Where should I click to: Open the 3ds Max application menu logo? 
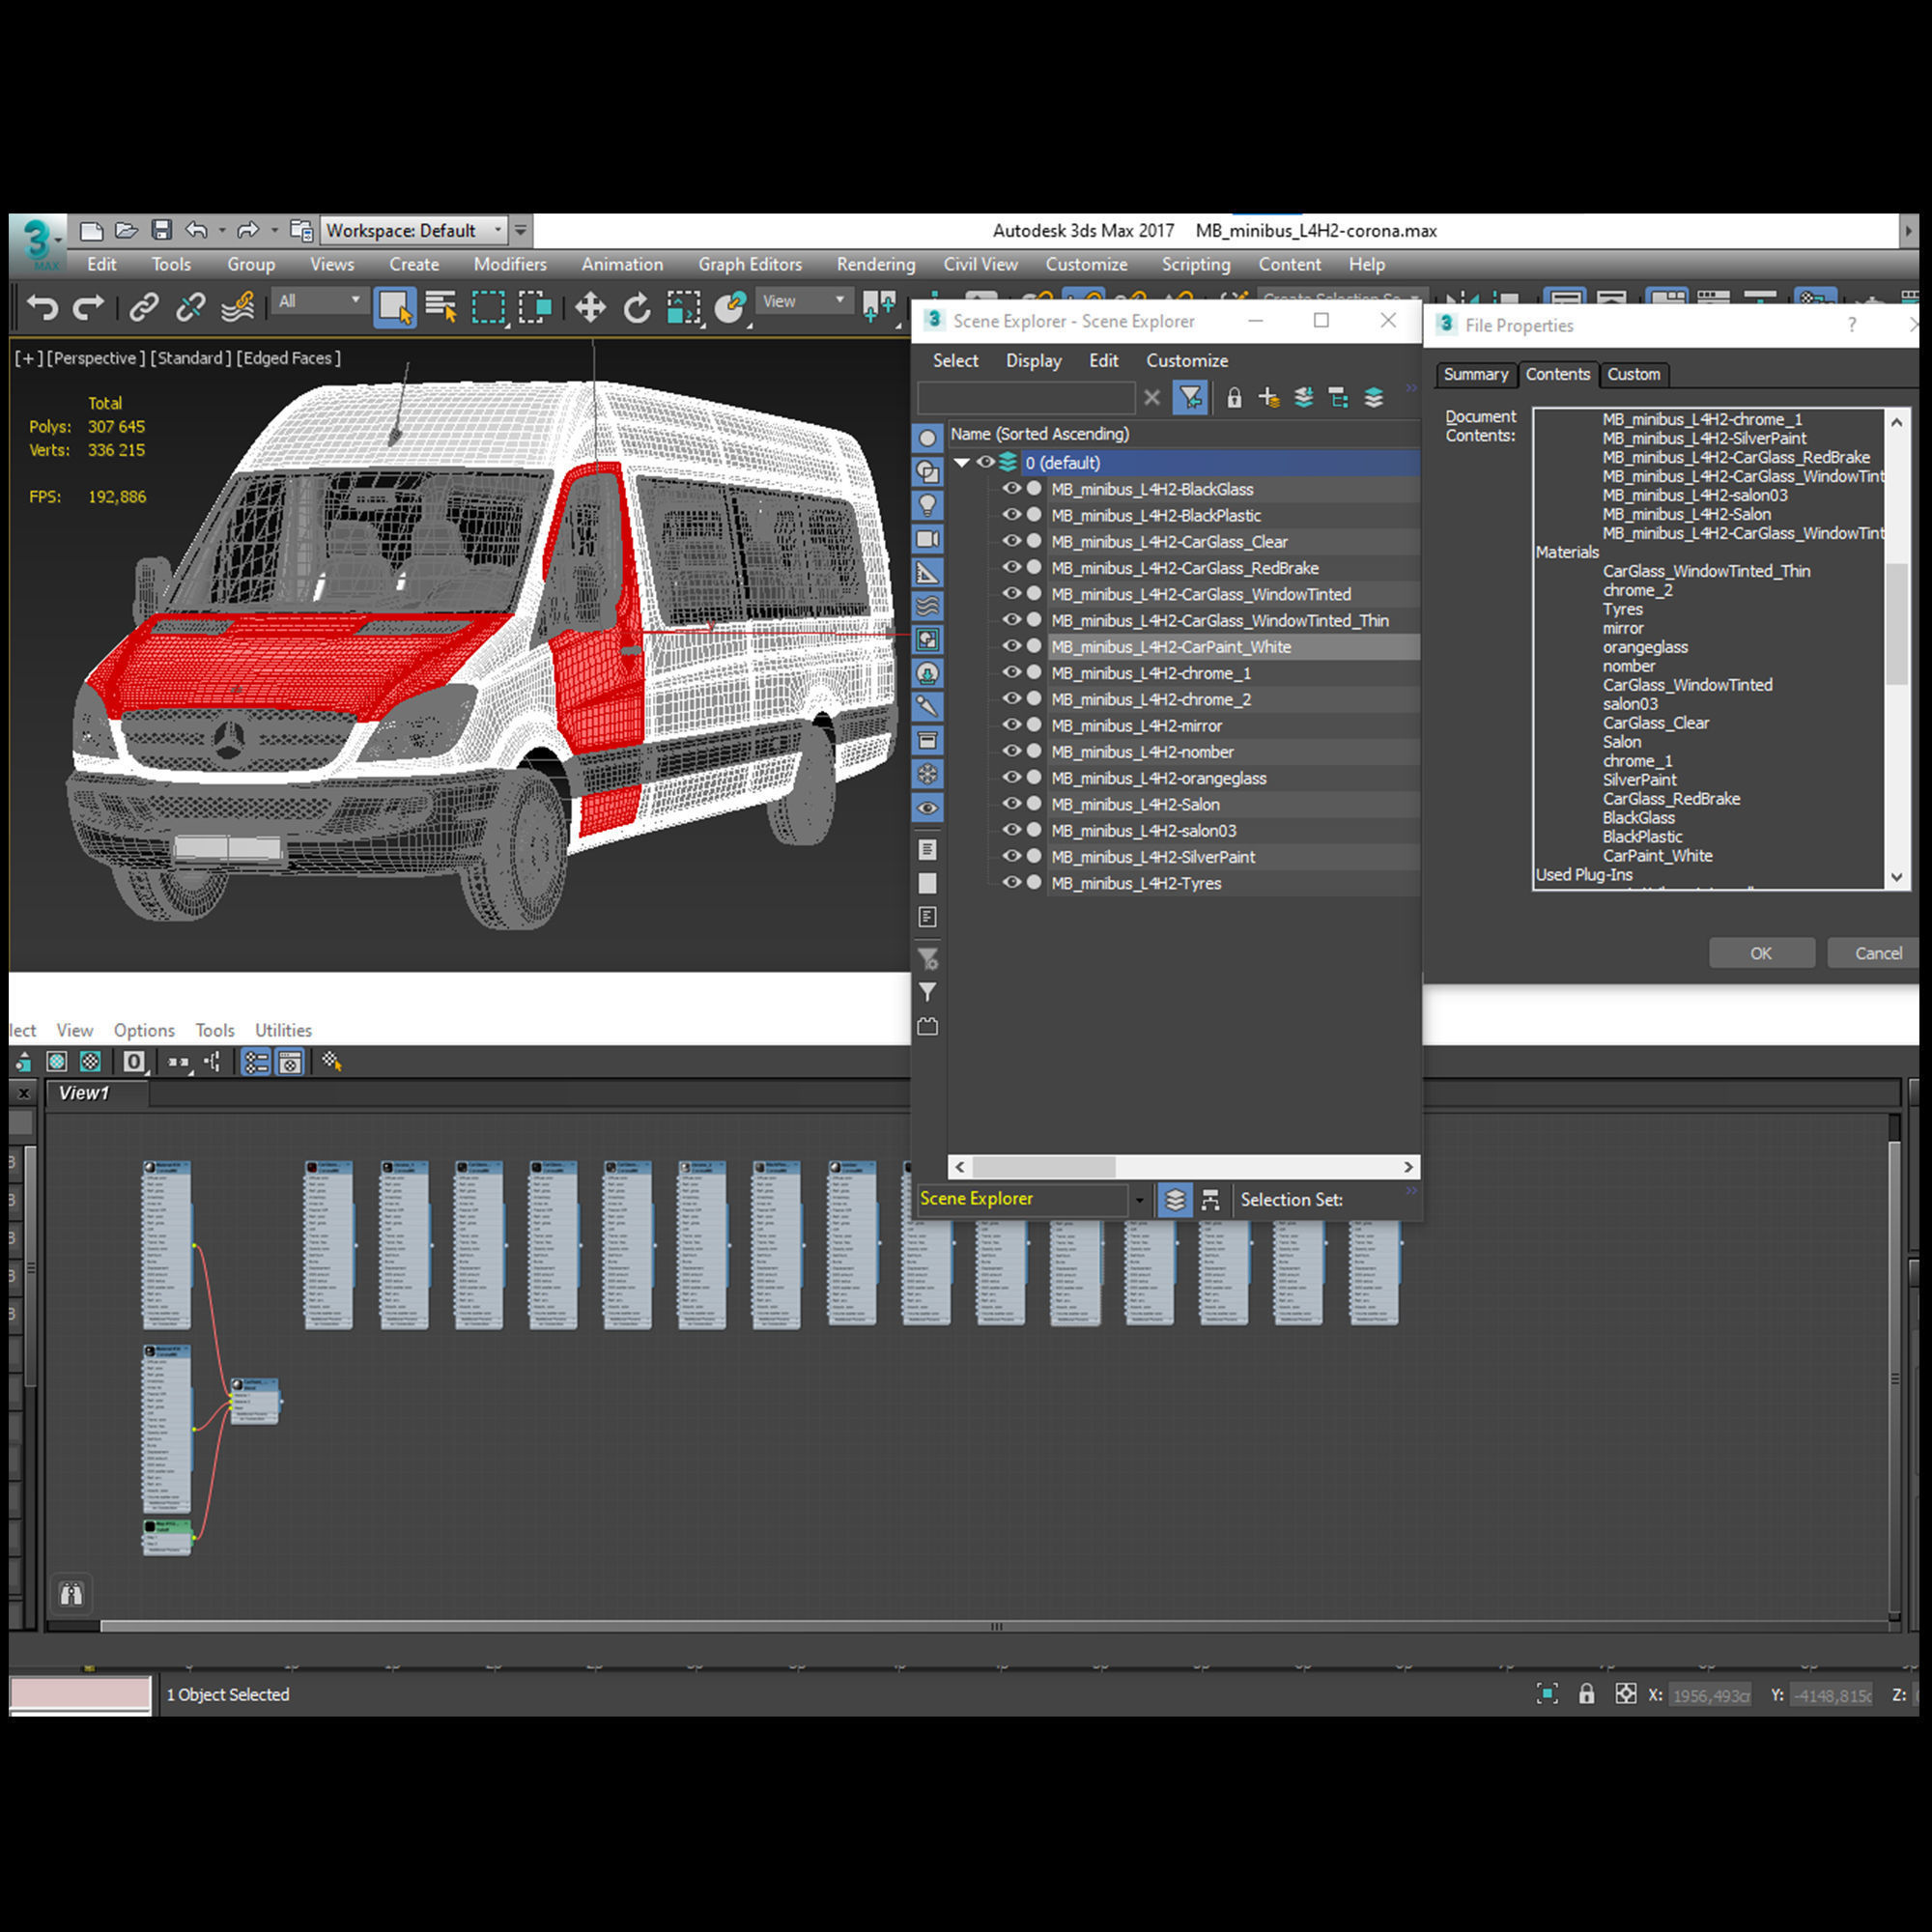pyautogui.click(x=38, y=243)
